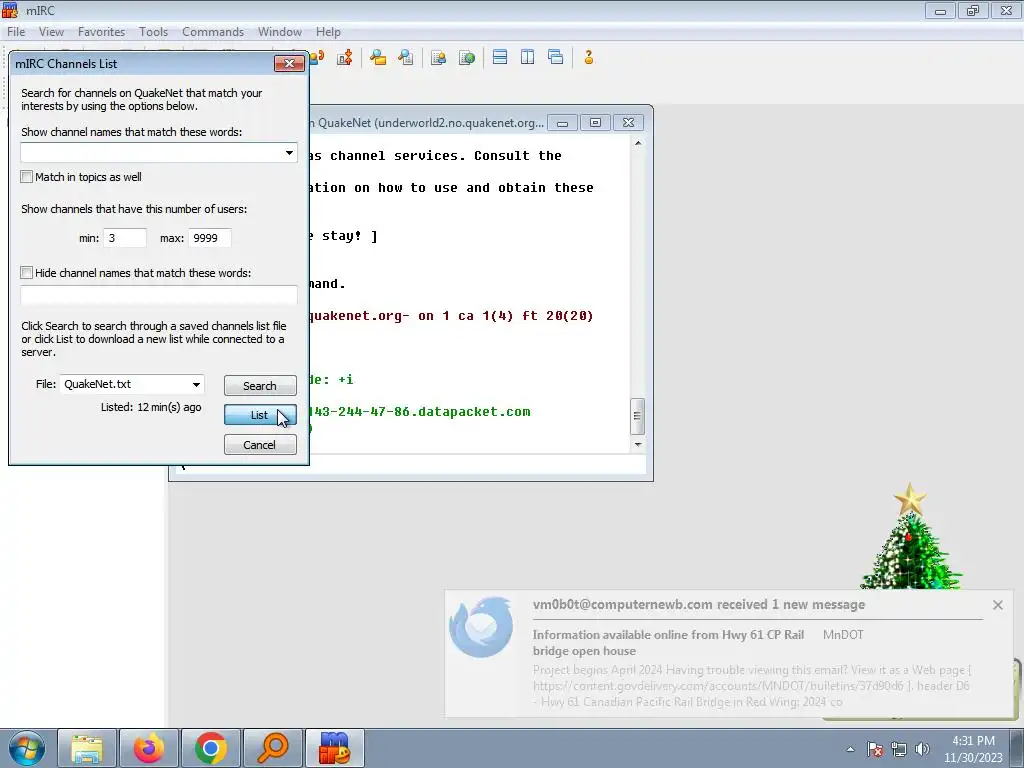Click the status window scrollbar thumb
Image resolution: width=1024 pixels, height=768 pixels.
(637, 416)
